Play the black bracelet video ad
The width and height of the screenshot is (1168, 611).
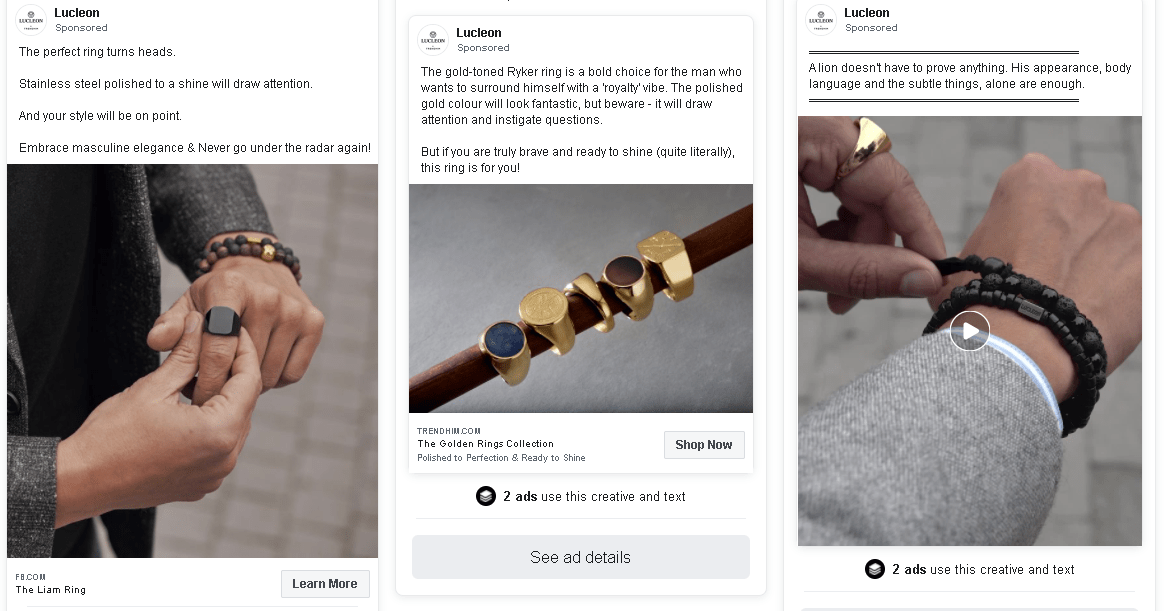[x=969, y=330]
